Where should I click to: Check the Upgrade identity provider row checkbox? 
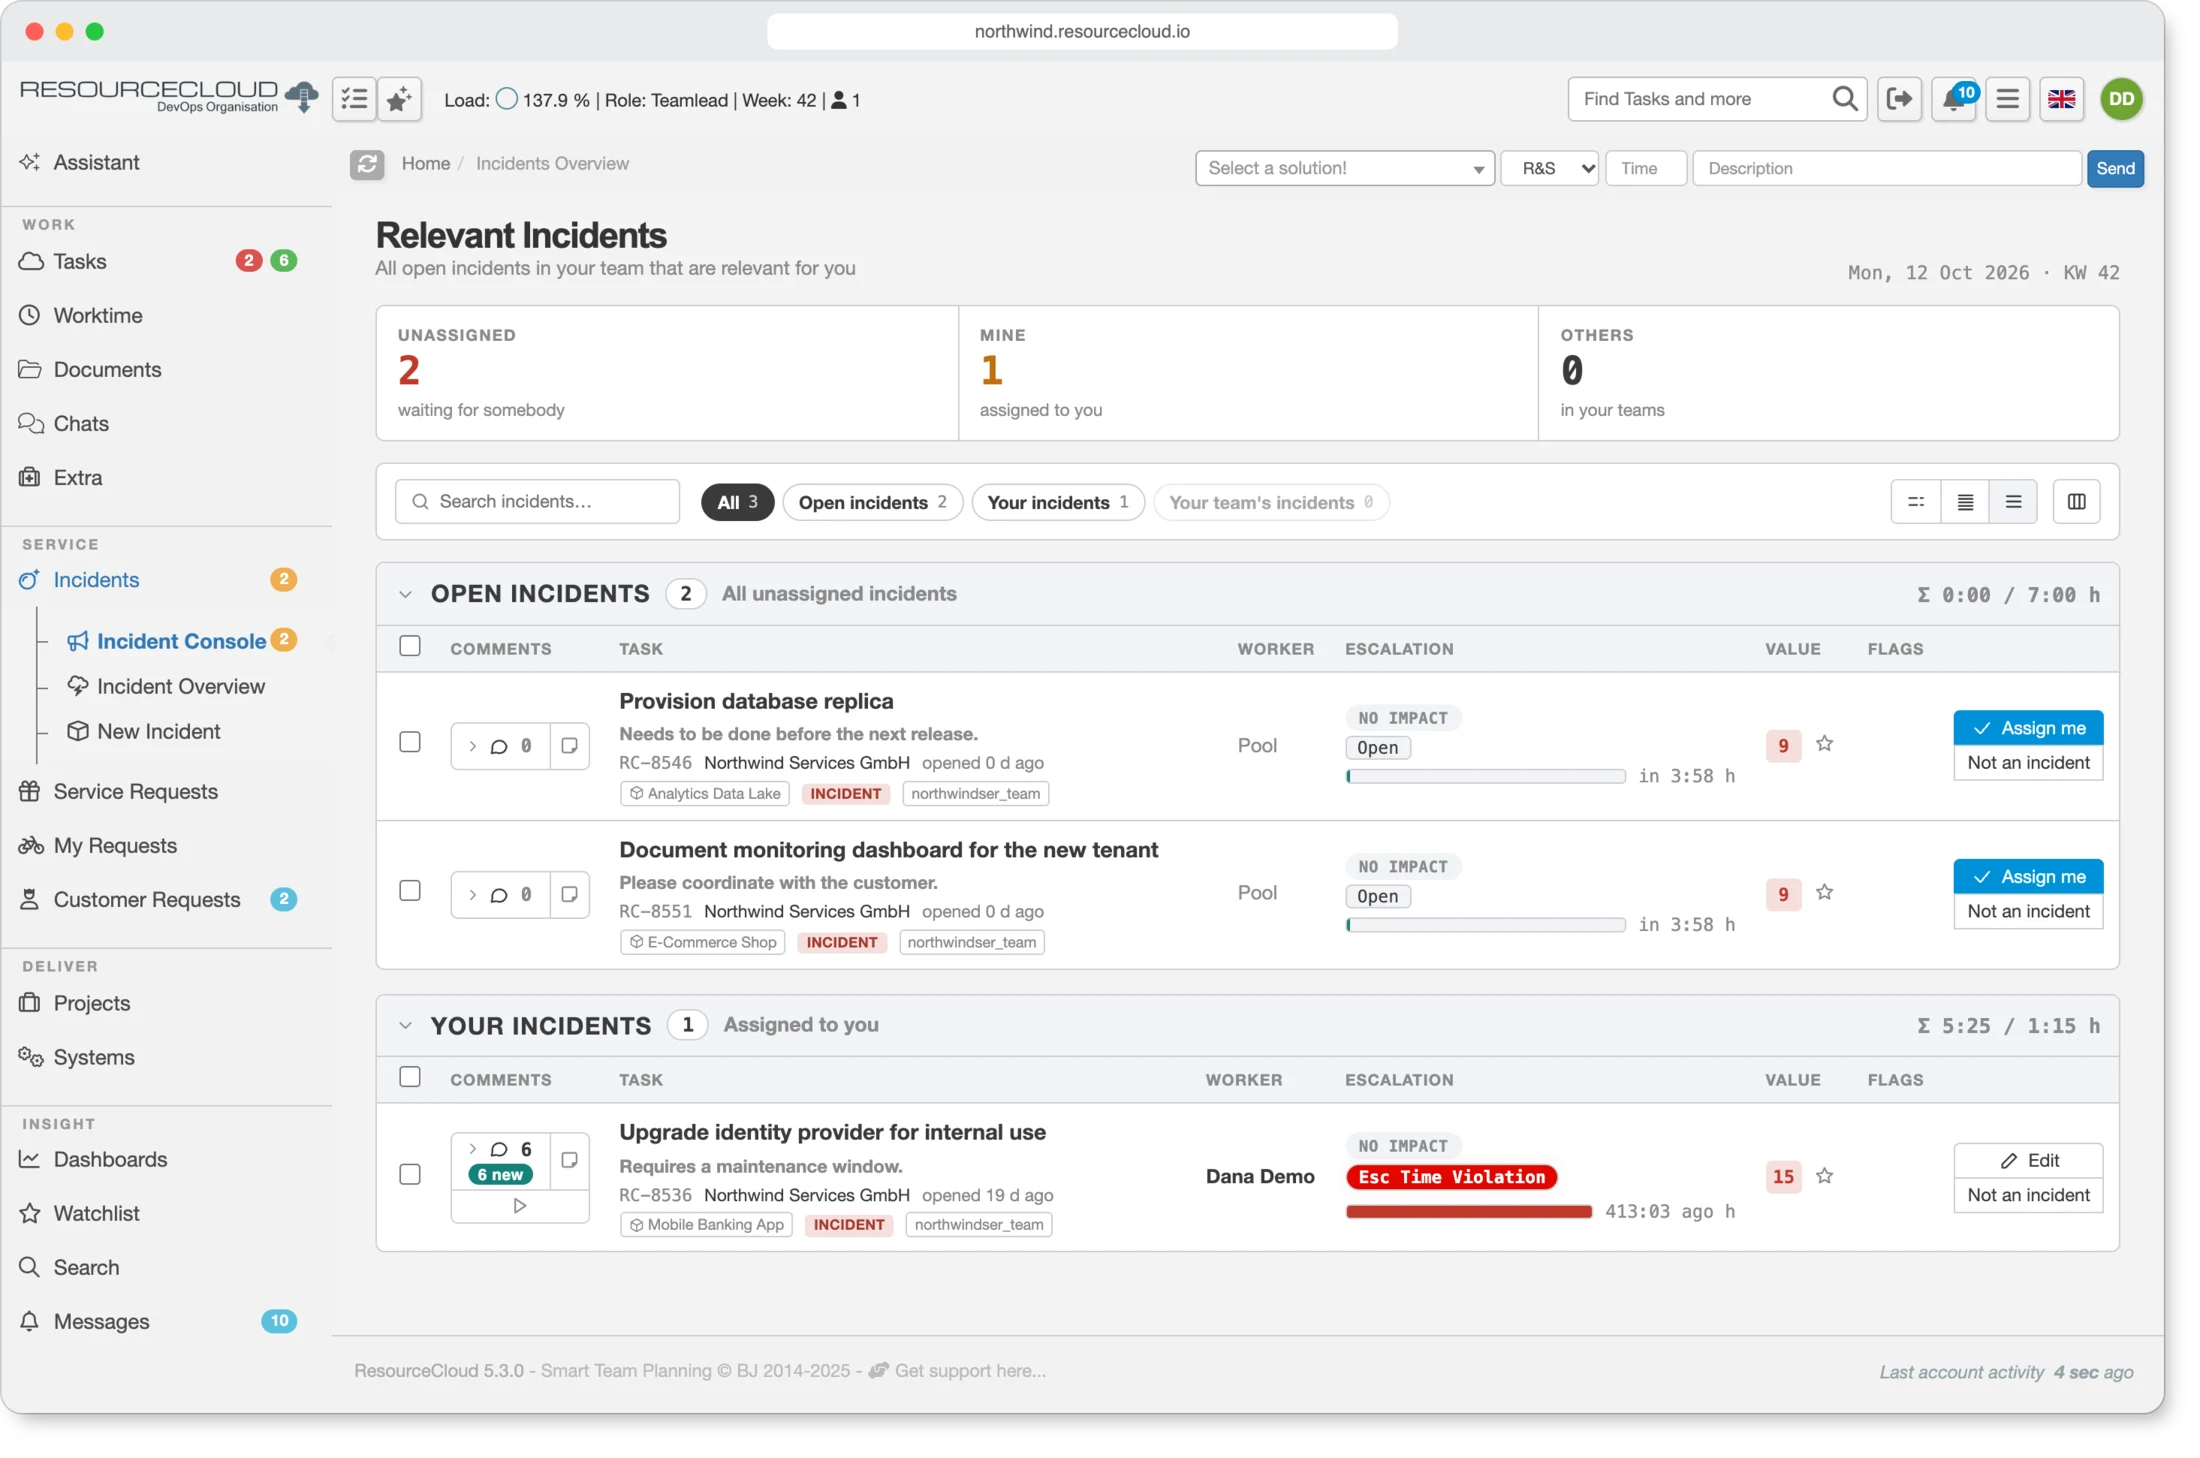click(410, 1174)
